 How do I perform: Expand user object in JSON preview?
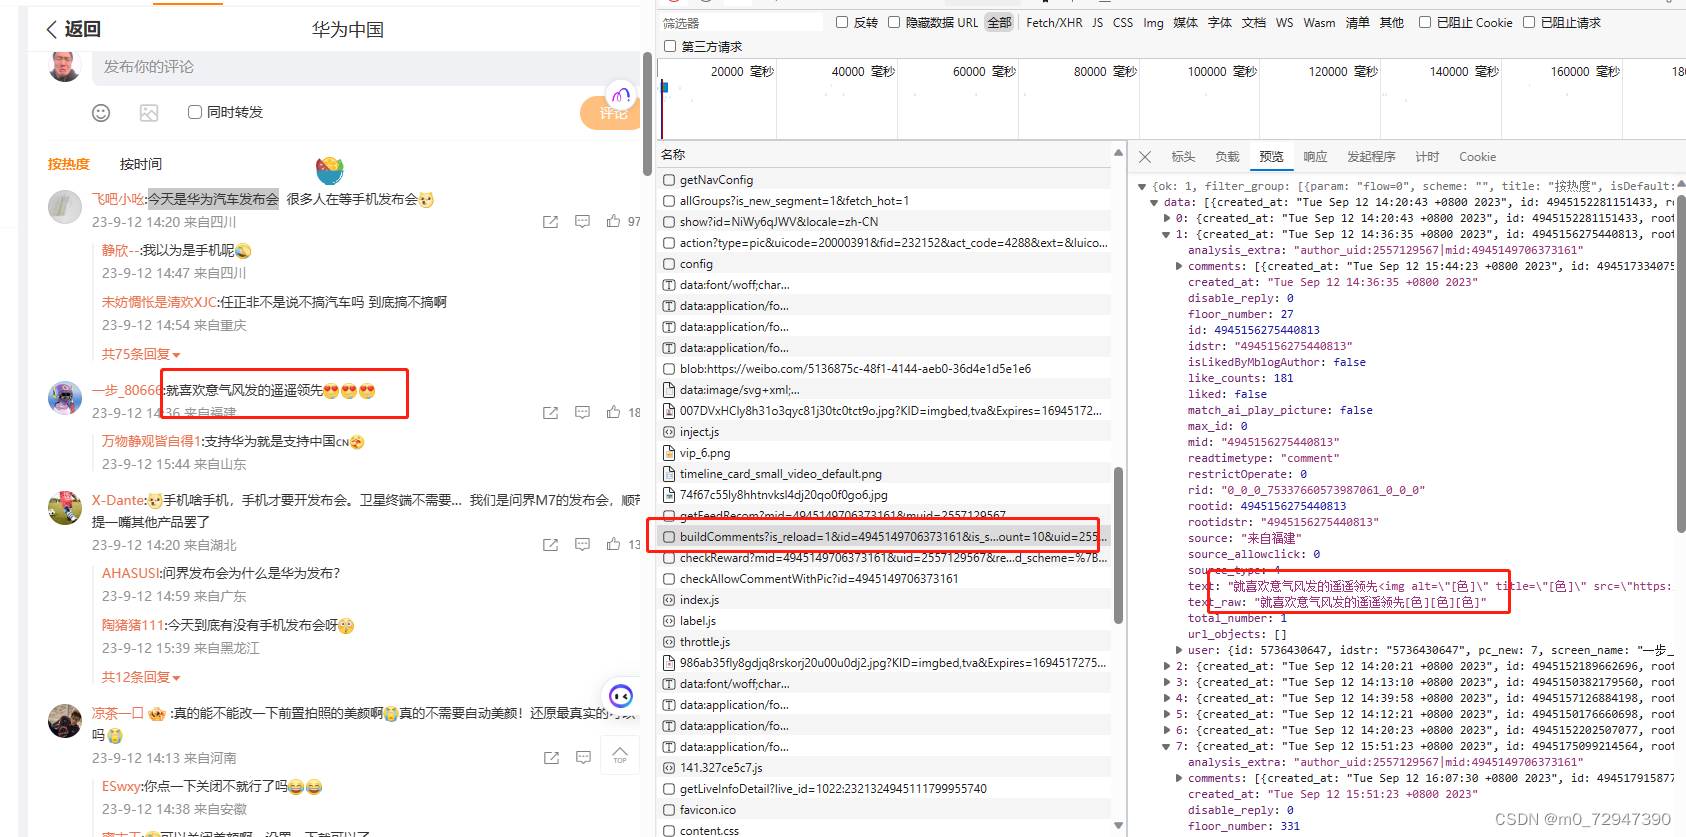[1178, 650]
